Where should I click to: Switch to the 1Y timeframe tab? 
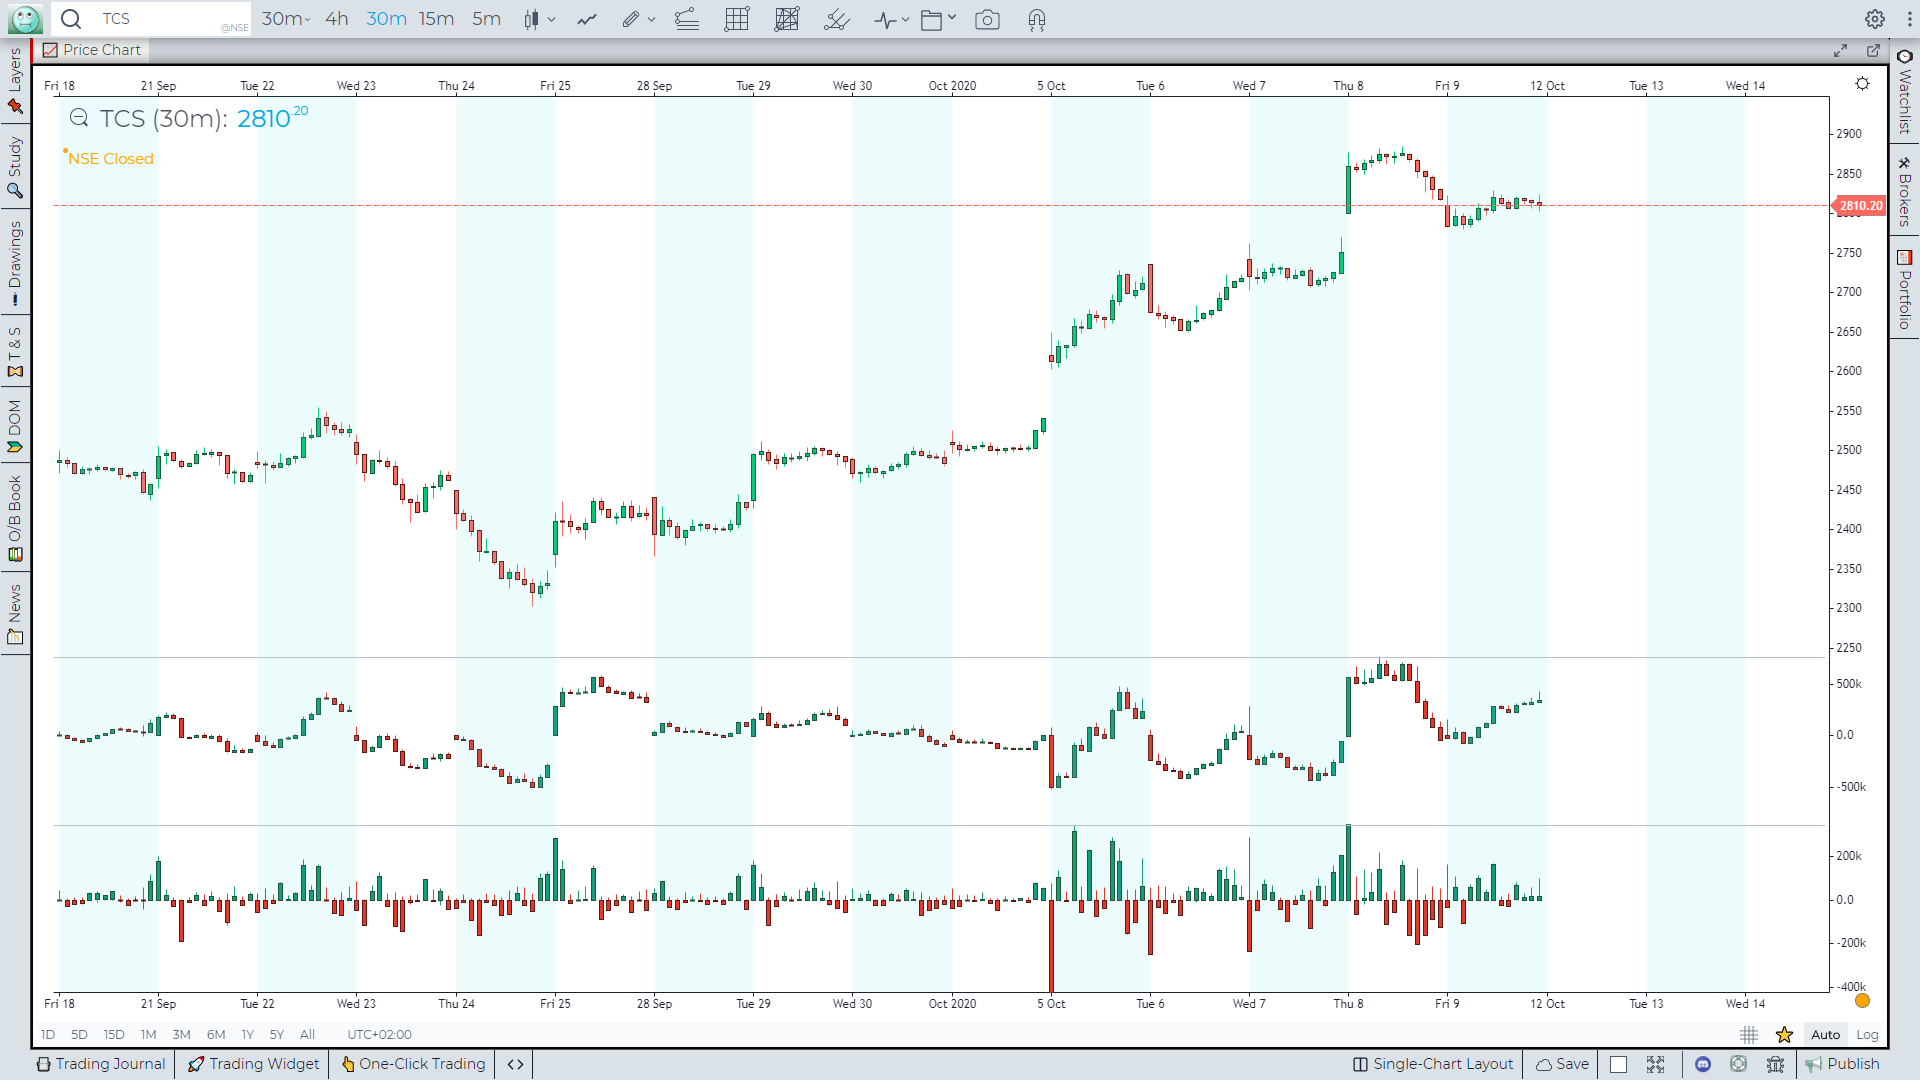[245, 1034]
